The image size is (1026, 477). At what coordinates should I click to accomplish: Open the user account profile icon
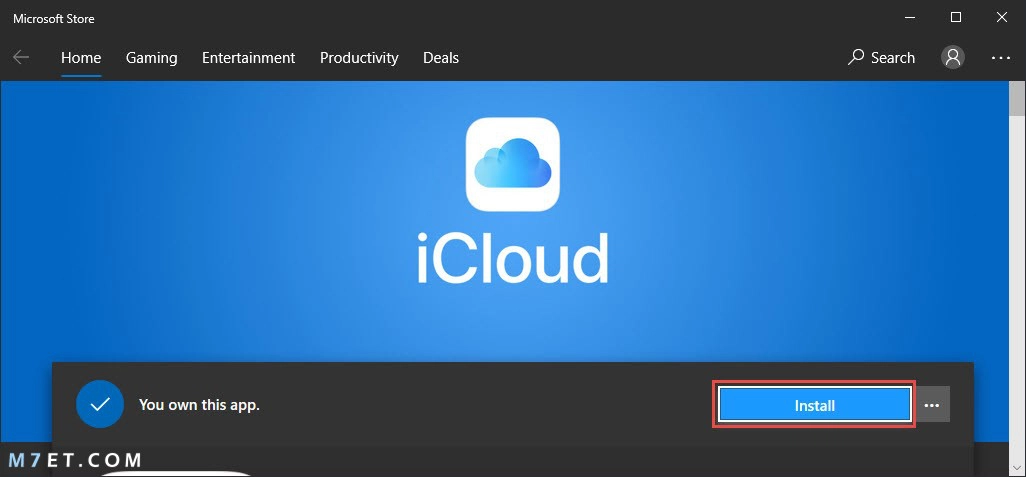point(953,58)
